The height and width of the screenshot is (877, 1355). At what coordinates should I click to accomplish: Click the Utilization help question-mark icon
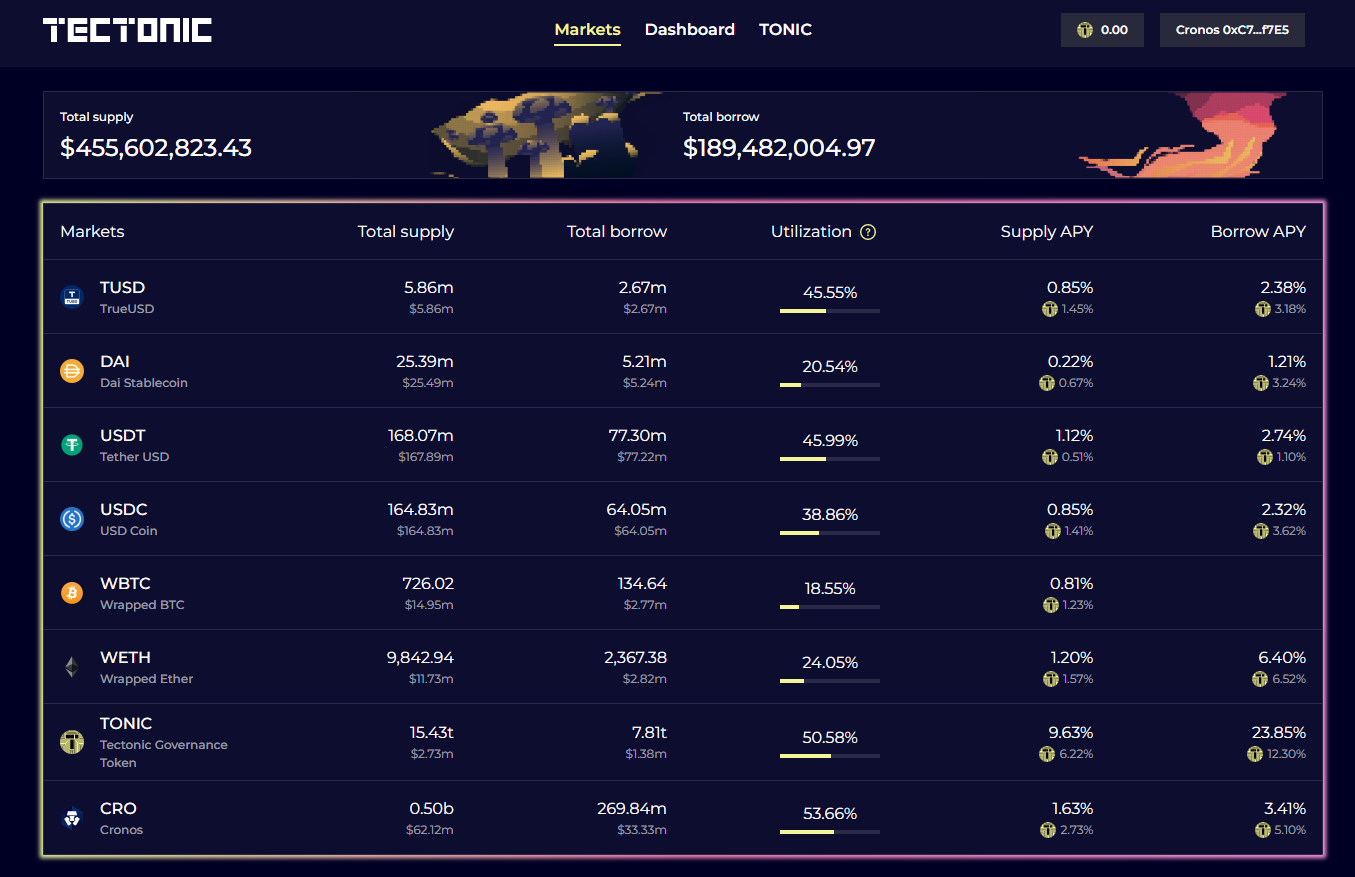(868, 232)
